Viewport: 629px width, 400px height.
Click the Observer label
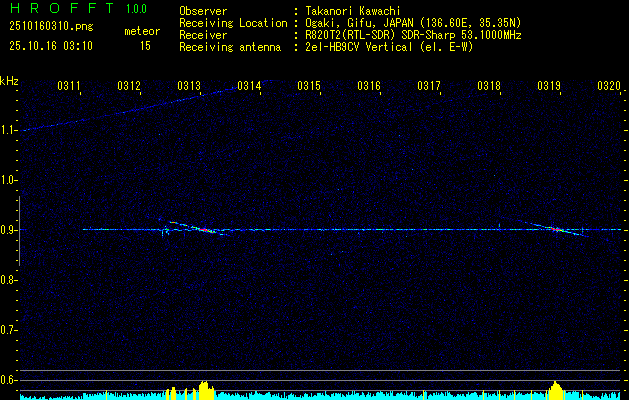pyautogui.click(x=203, y=11)
